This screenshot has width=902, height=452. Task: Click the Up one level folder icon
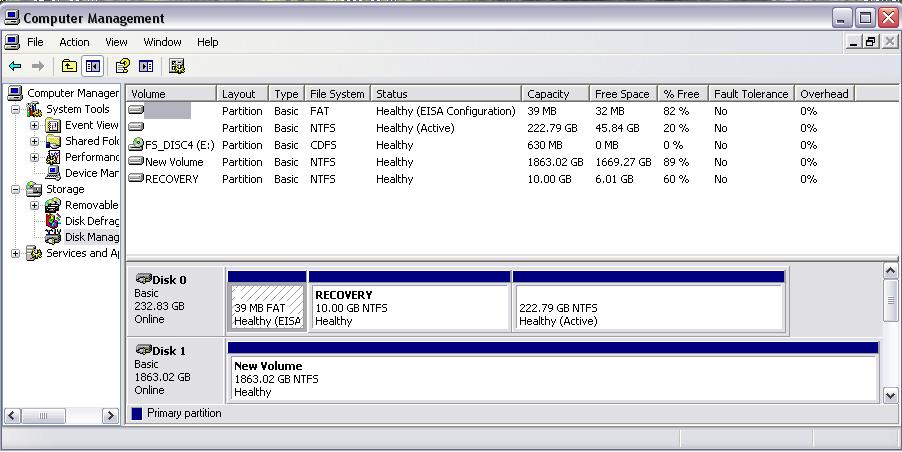[69, 66]
